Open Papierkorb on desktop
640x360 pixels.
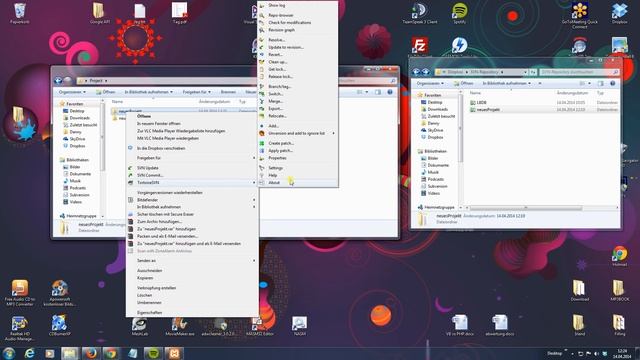pyautogui.click(x=20, y=13)
